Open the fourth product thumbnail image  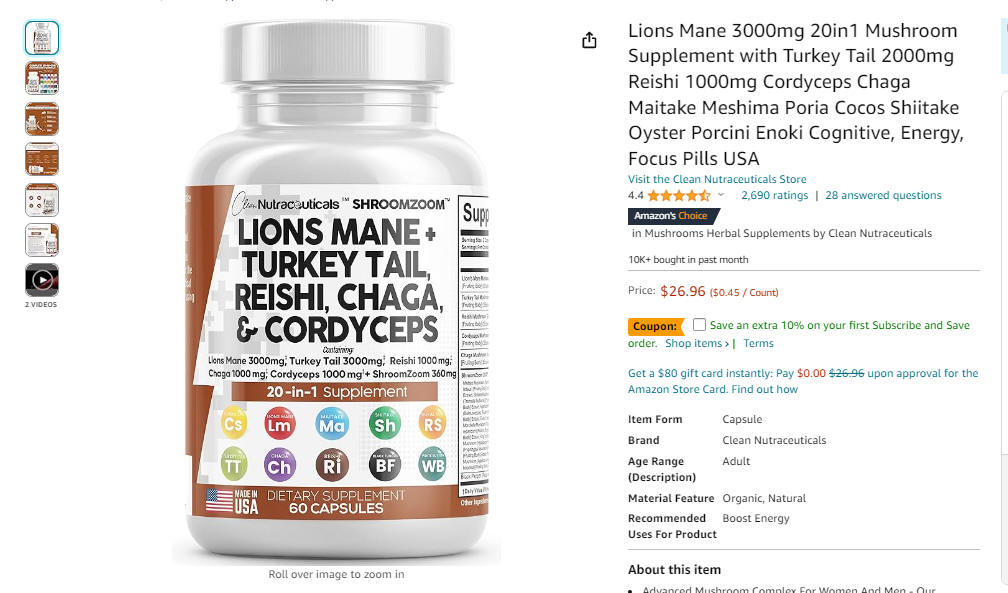42,160
